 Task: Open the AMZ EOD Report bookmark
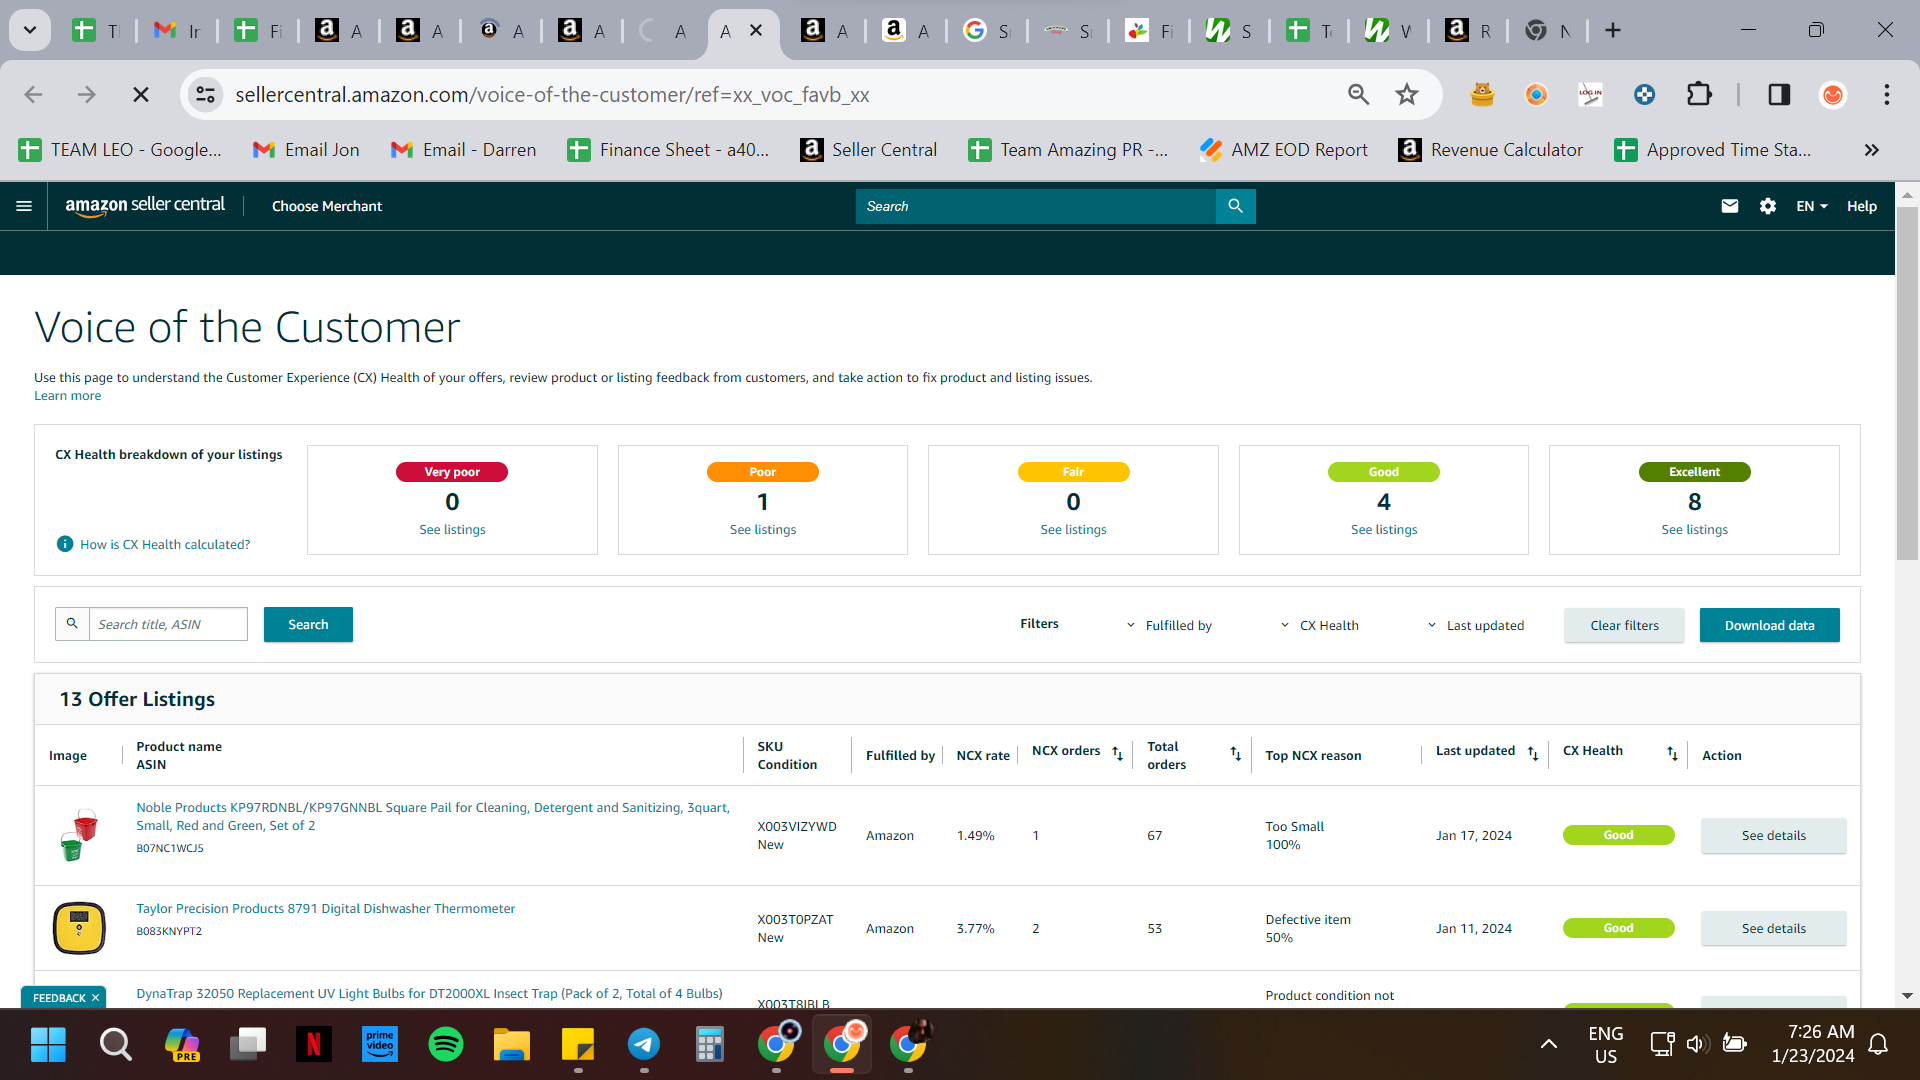[1284, 150]
